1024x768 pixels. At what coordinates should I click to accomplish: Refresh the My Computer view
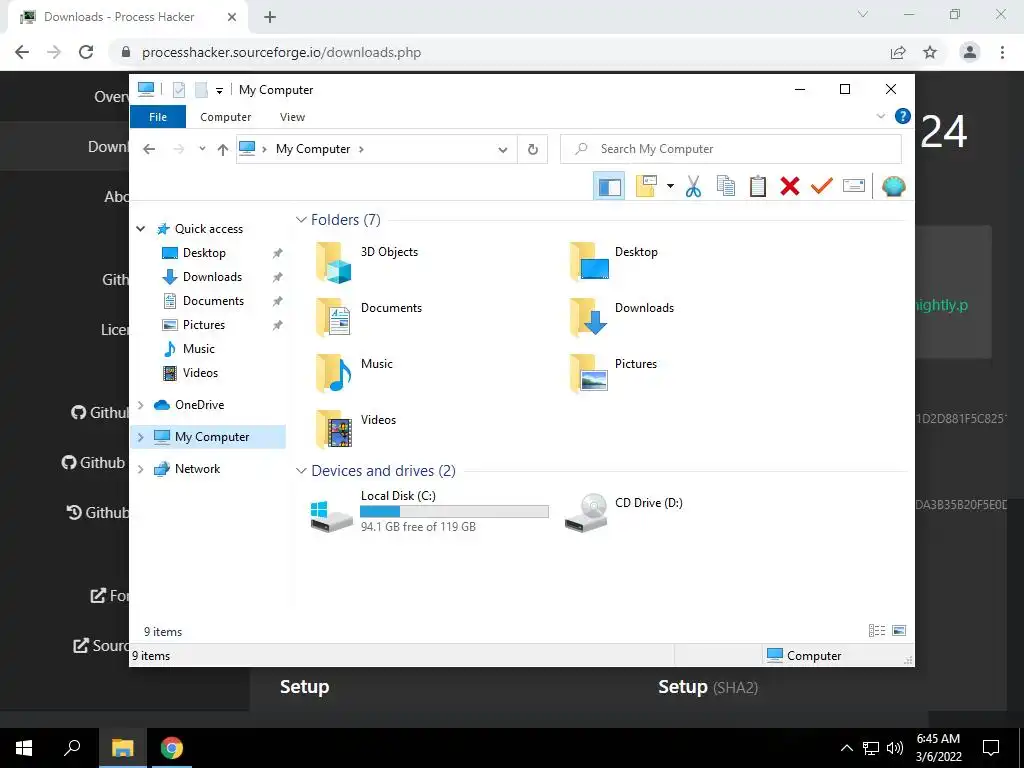tap(532, 150)
